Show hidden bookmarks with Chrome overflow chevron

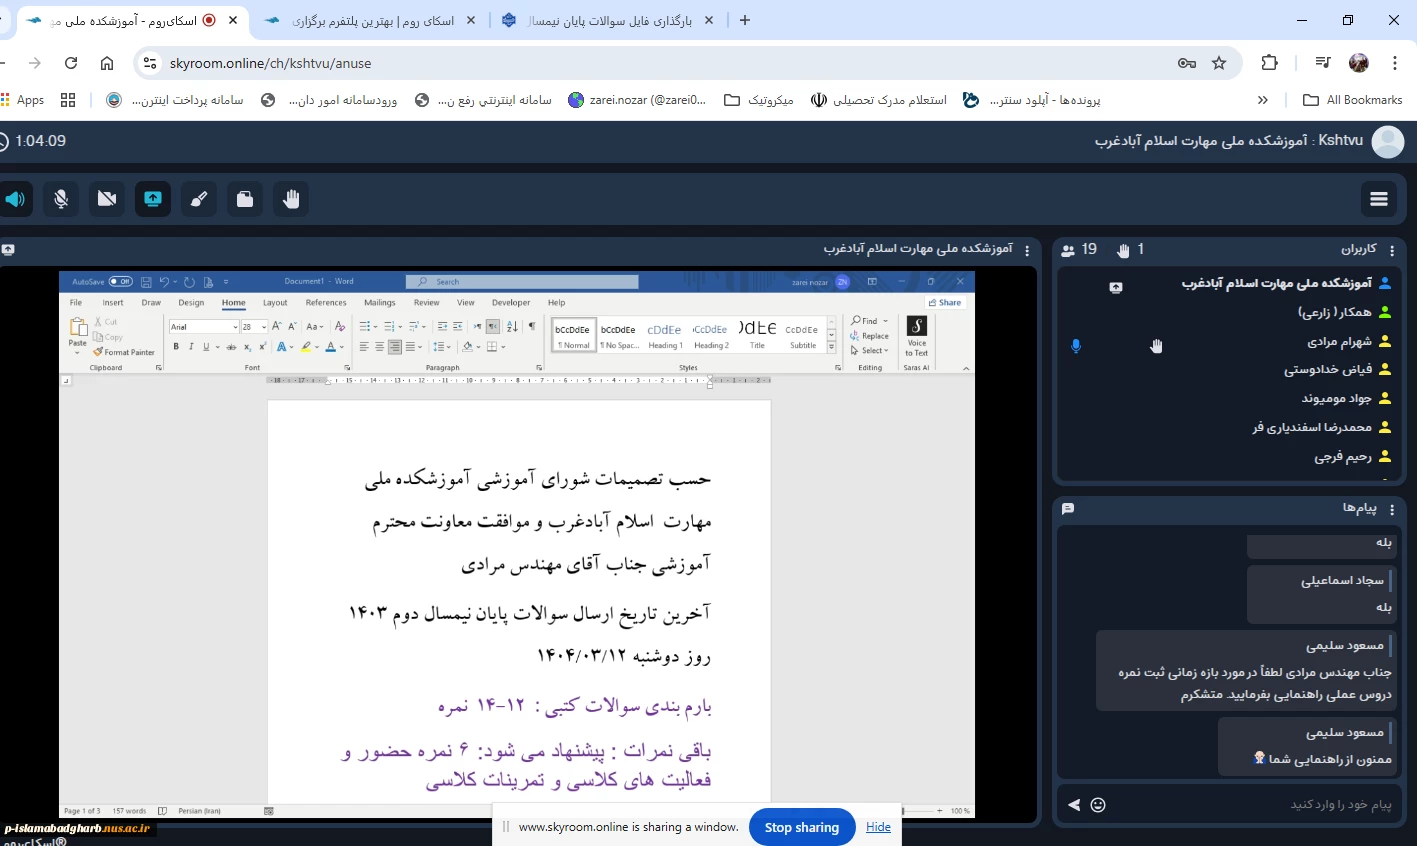[1262, 100]
